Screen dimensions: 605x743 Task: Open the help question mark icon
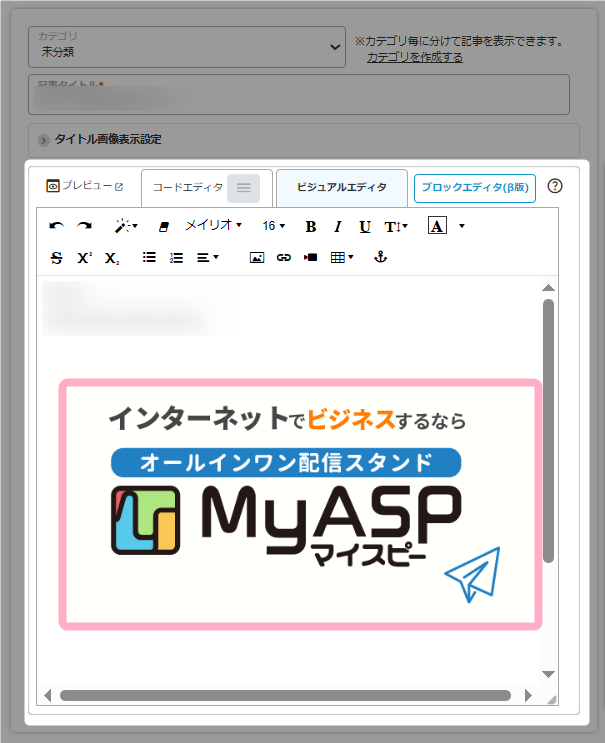[x=556, y=186]
